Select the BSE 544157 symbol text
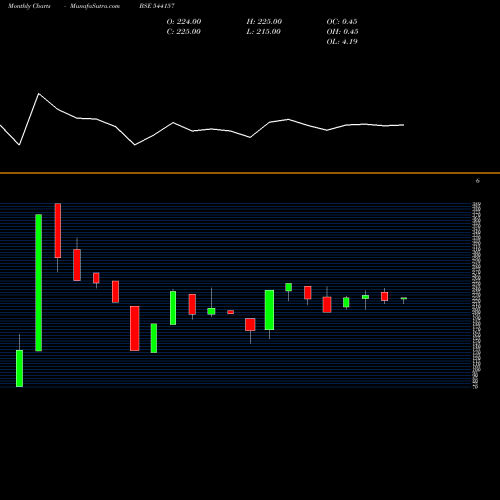The image size is (500, 500). tap(157, 6)
